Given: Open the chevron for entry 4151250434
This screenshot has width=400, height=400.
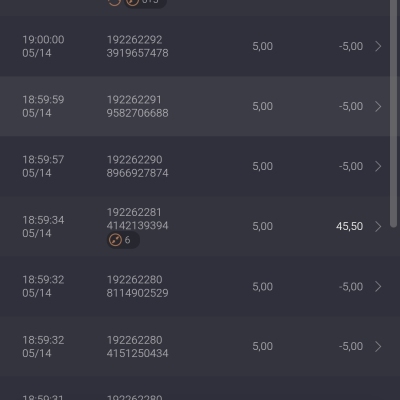Looking at the screenshot, I should tap(378, 346).
